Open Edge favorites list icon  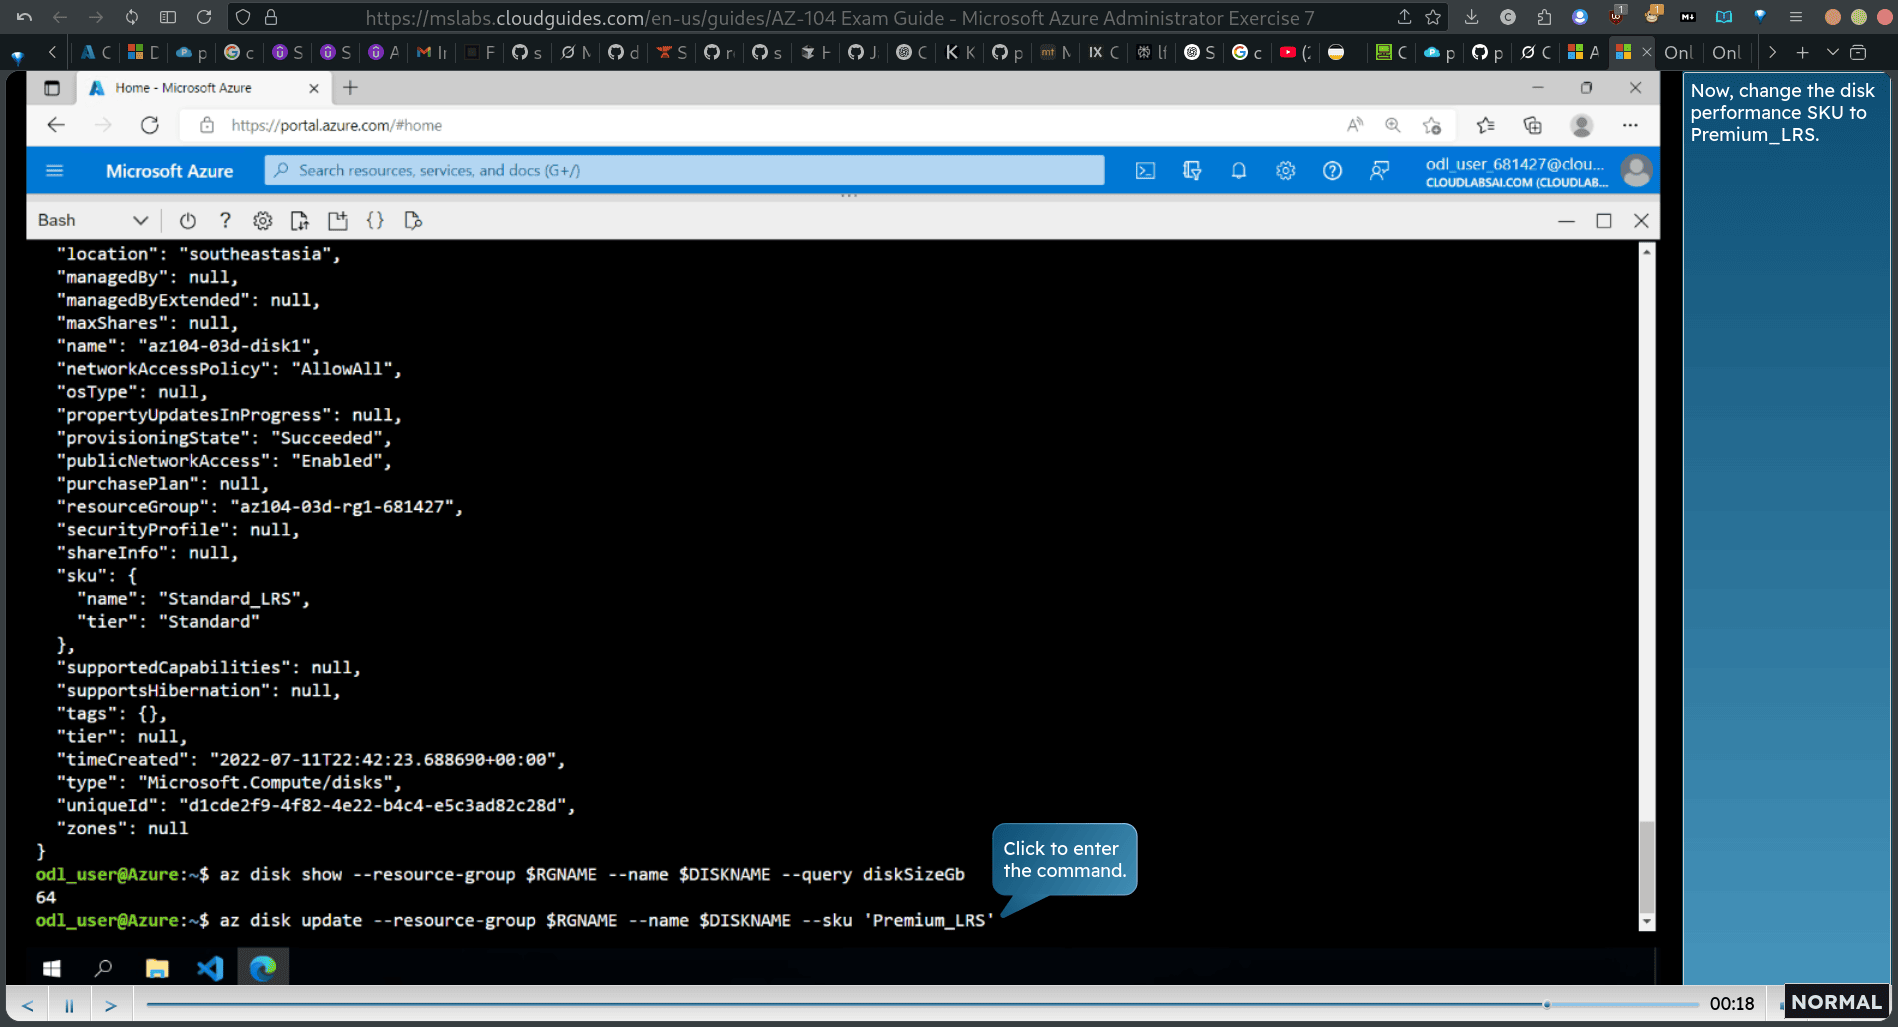[x=1485, y=125]
